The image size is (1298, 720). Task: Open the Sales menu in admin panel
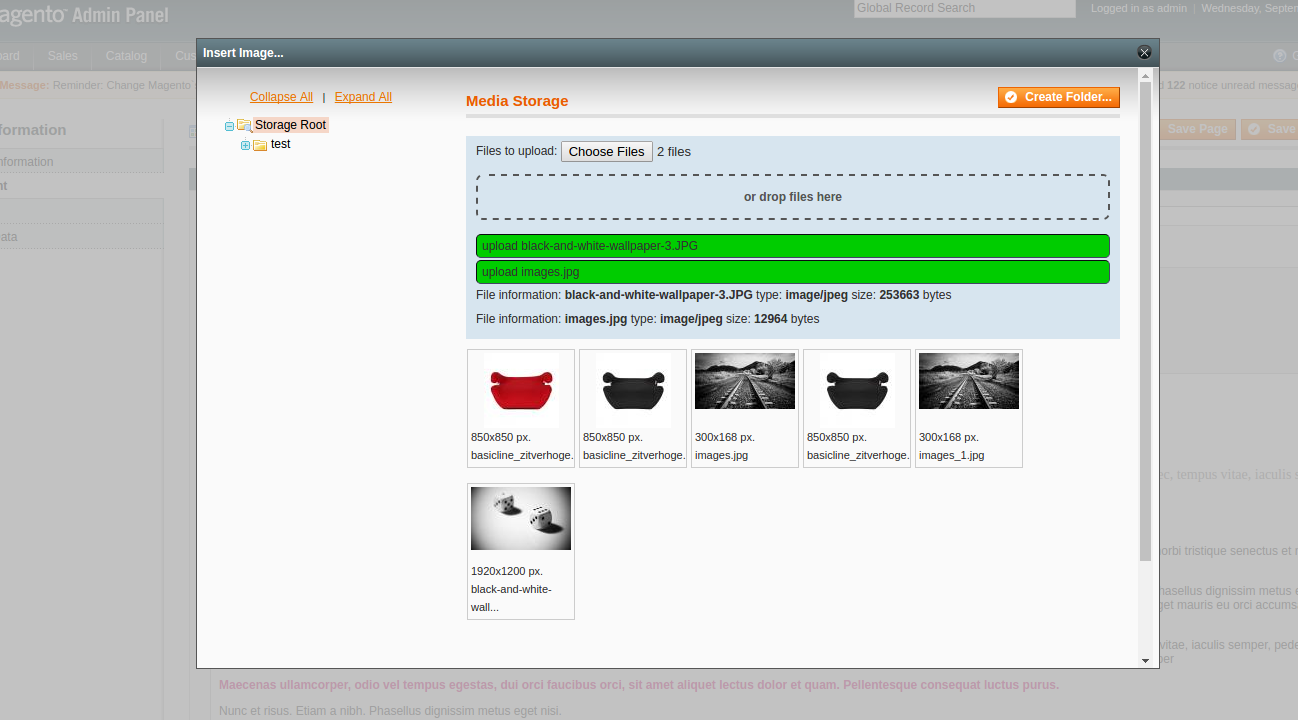click(62, 56)
